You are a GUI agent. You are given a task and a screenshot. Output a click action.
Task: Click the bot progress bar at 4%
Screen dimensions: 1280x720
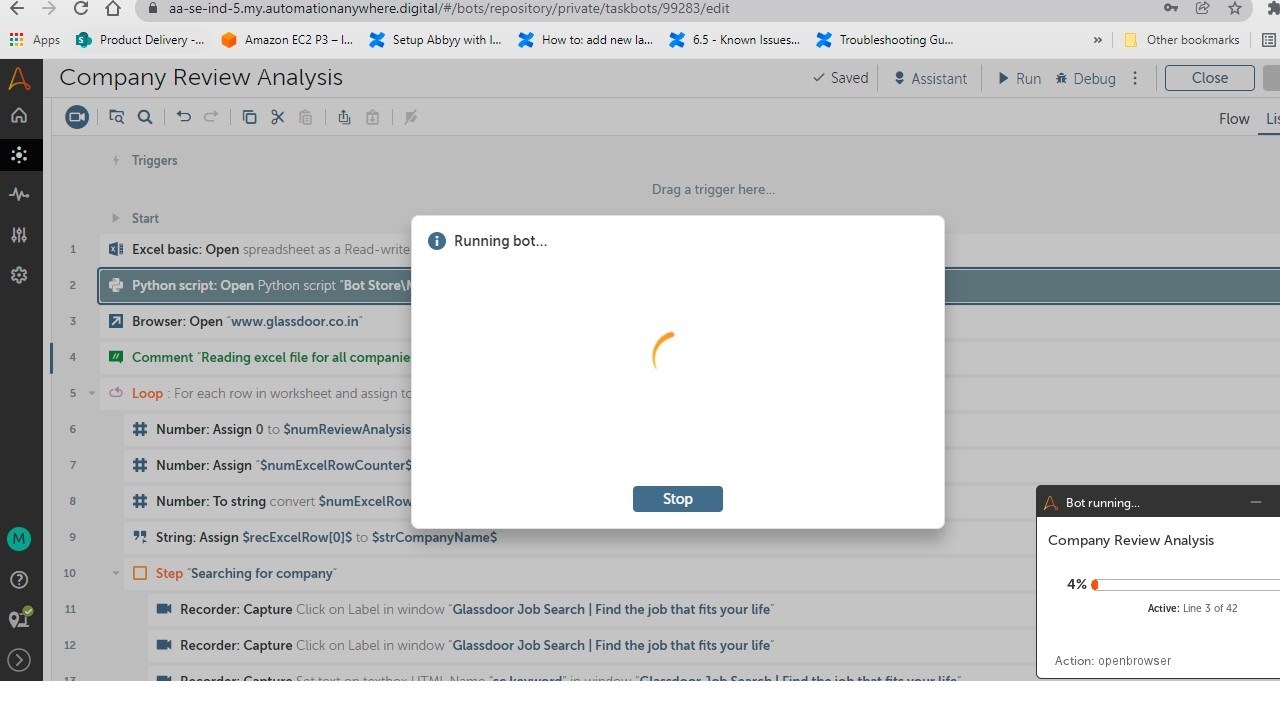coord(1186,584)
